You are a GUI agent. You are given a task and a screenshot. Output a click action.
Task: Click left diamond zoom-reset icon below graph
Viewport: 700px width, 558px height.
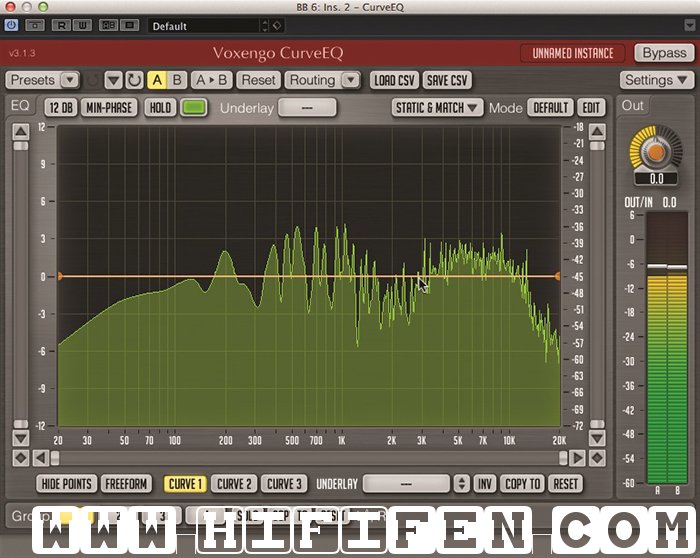[x=21, y=458]
